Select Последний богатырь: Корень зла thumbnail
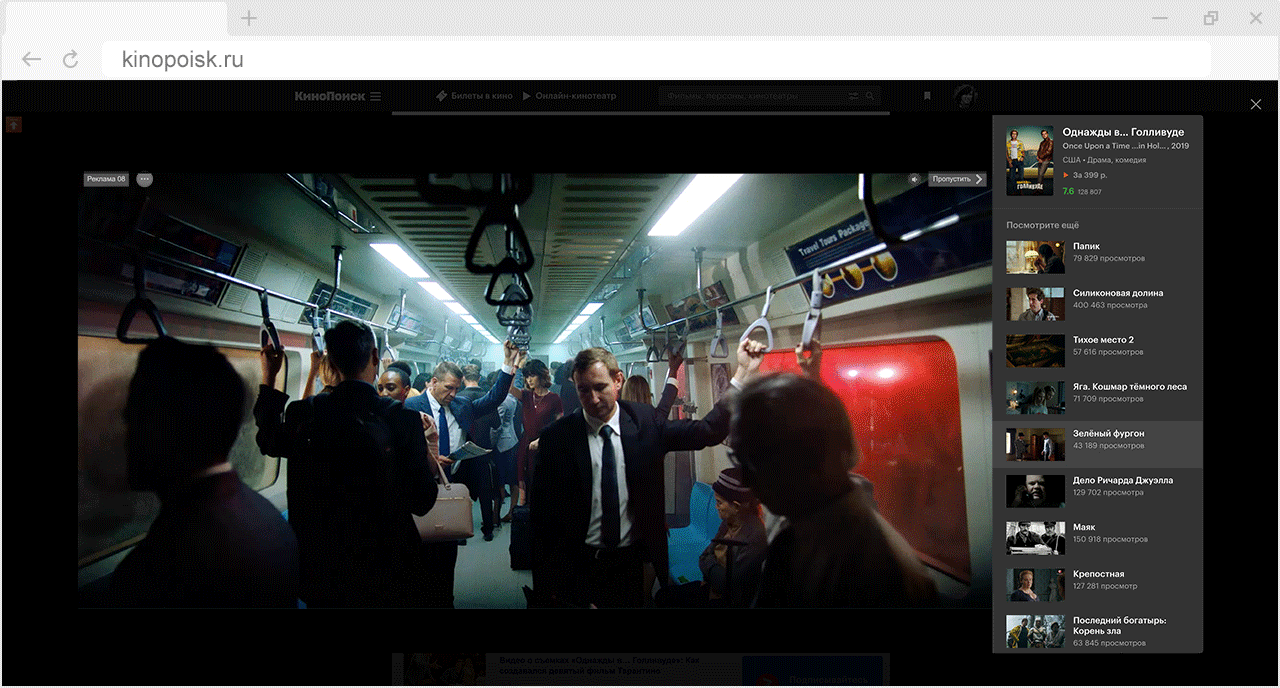 click(x=1036, y=631)
